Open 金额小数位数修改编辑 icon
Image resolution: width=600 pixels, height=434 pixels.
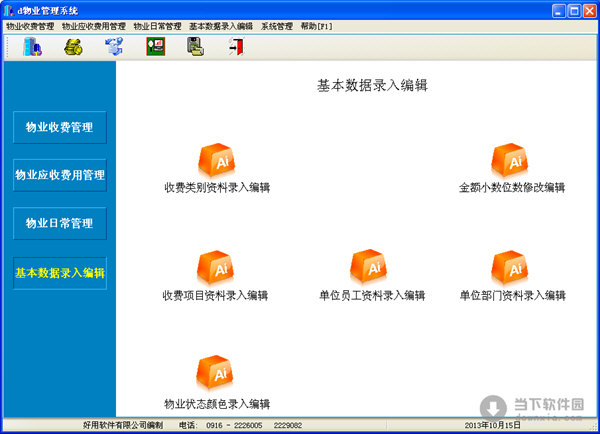(x=510, y=160)
